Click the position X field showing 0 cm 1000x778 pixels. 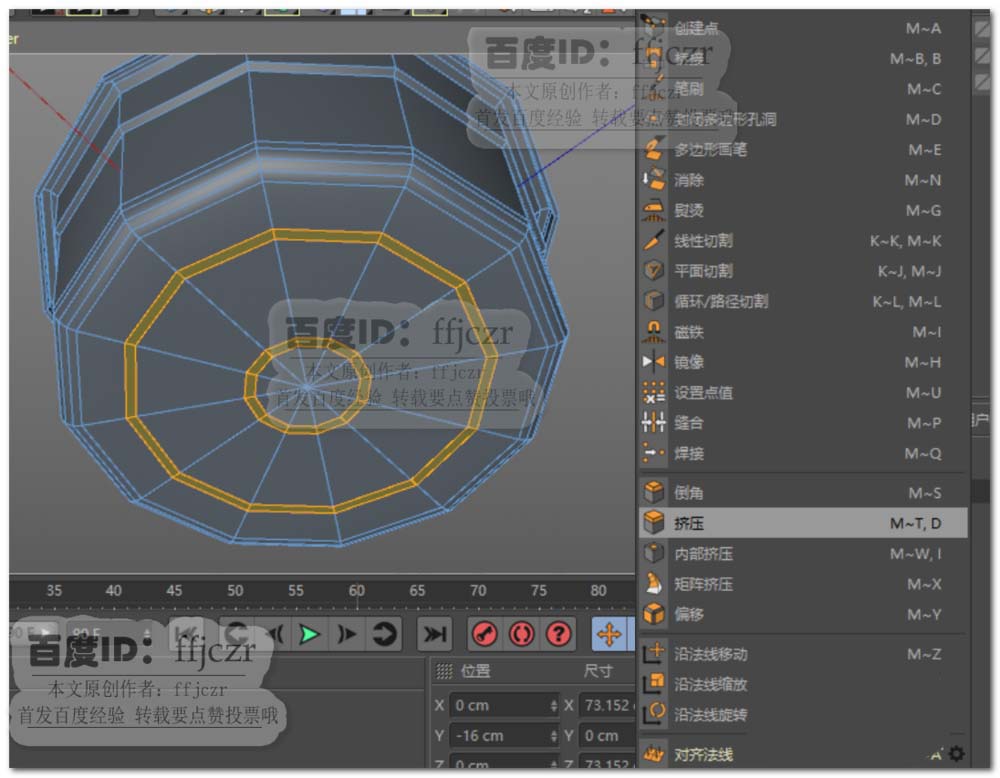pos(504,705)
